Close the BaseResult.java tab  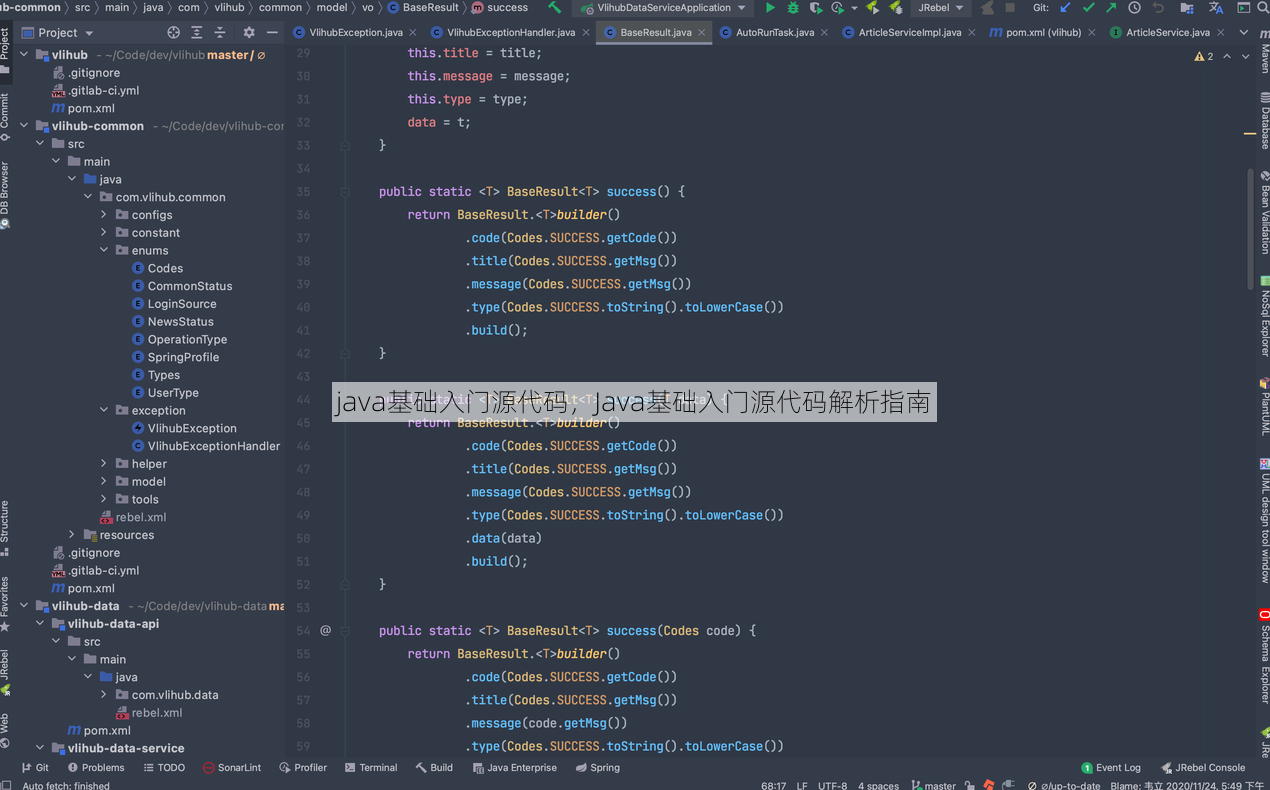[x=702, y=33]
